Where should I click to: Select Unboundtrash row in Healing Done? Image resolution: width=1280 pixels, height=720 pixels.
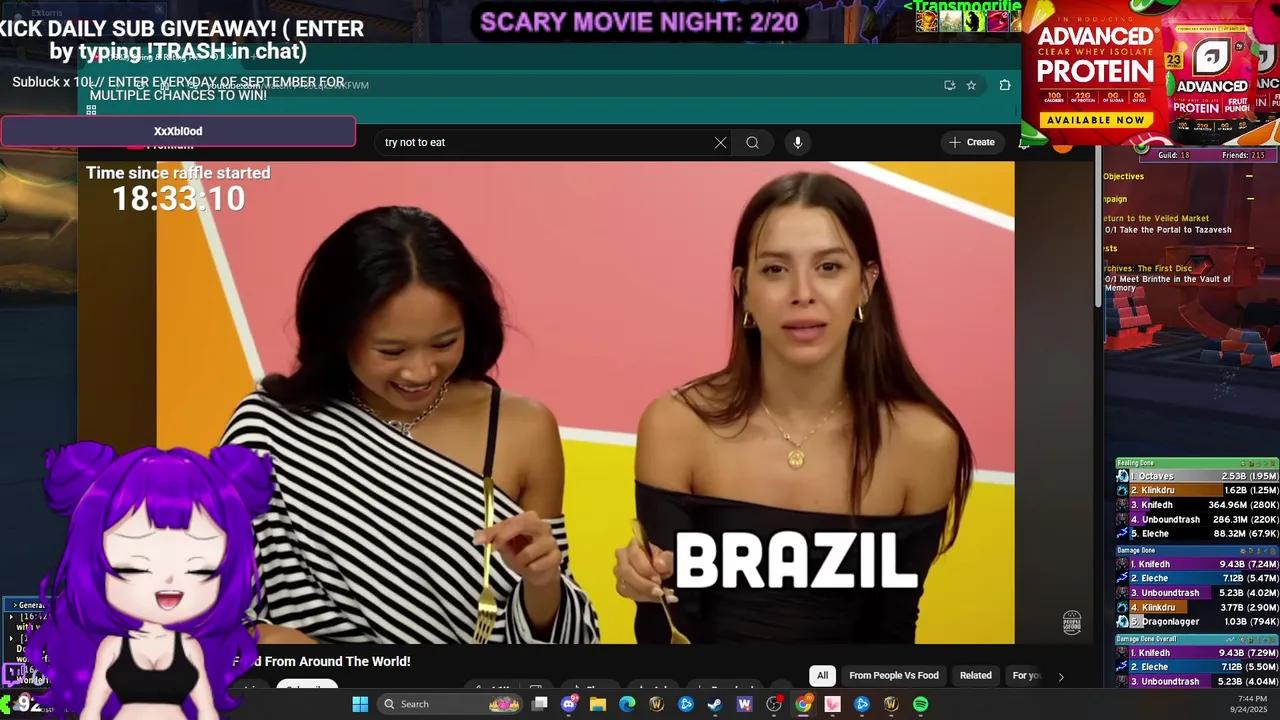(x=1197, y=519)
